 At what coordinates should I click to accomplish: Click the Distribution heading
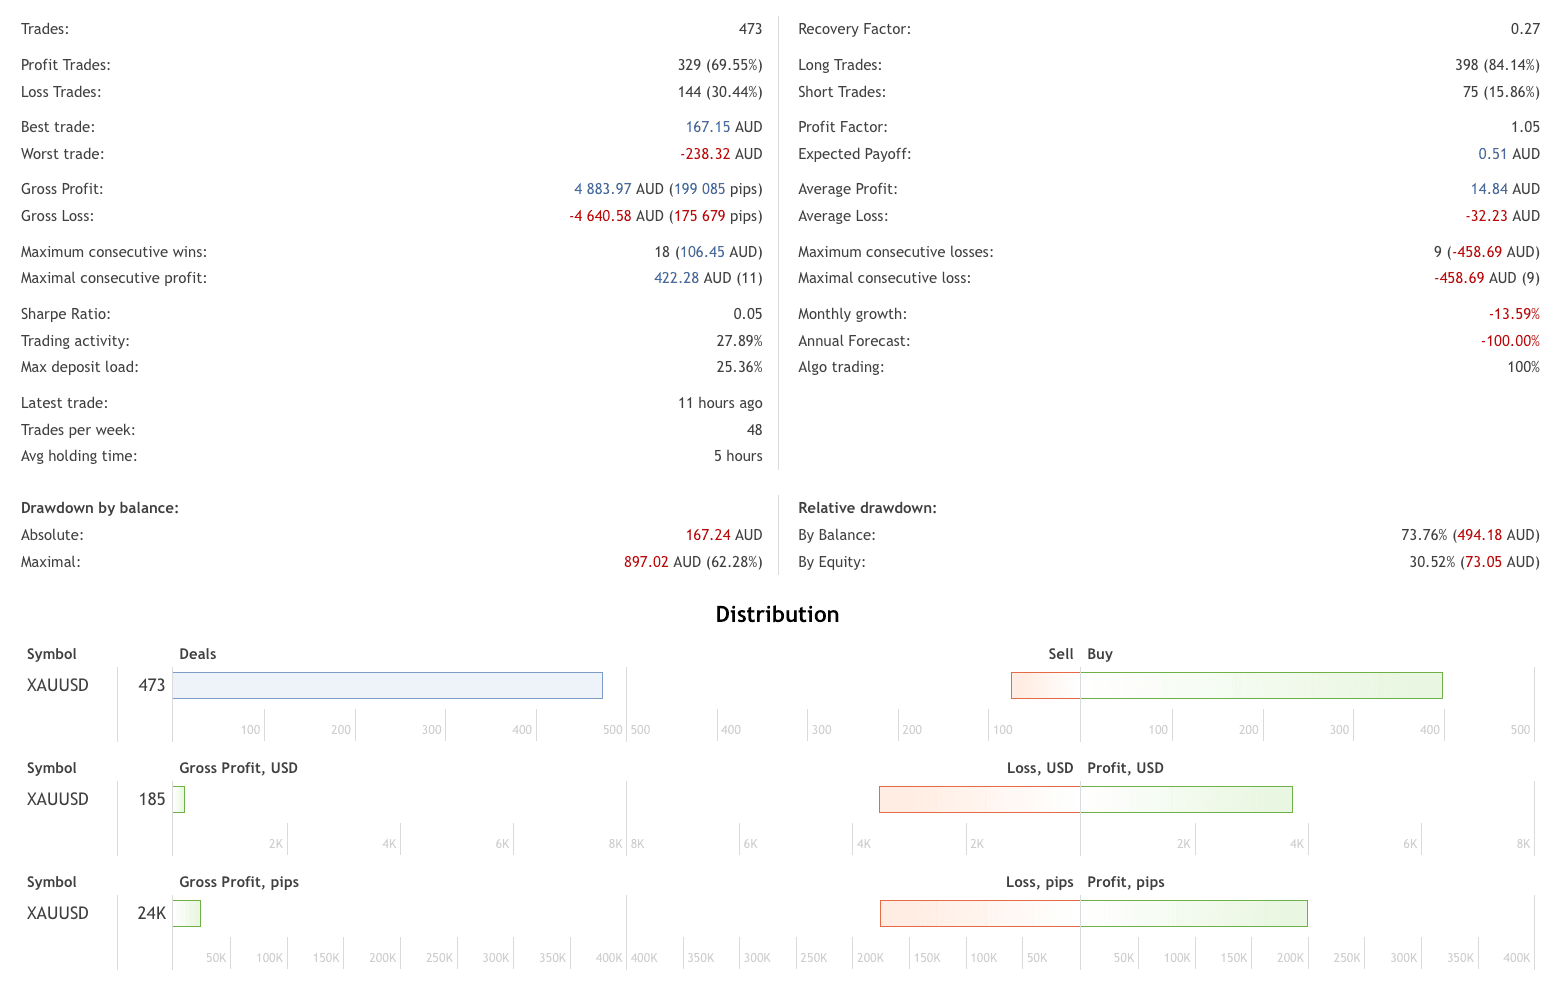click(x=777, y=614)
